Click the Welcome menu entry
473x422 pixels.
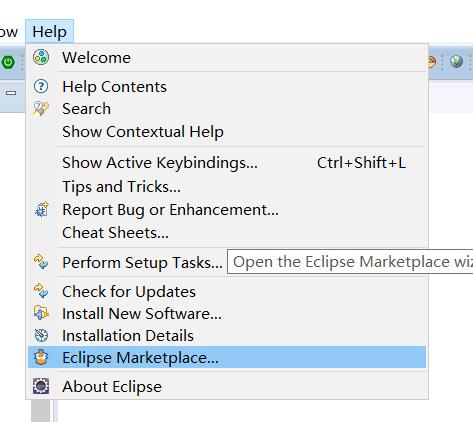[x=227, y=58]
